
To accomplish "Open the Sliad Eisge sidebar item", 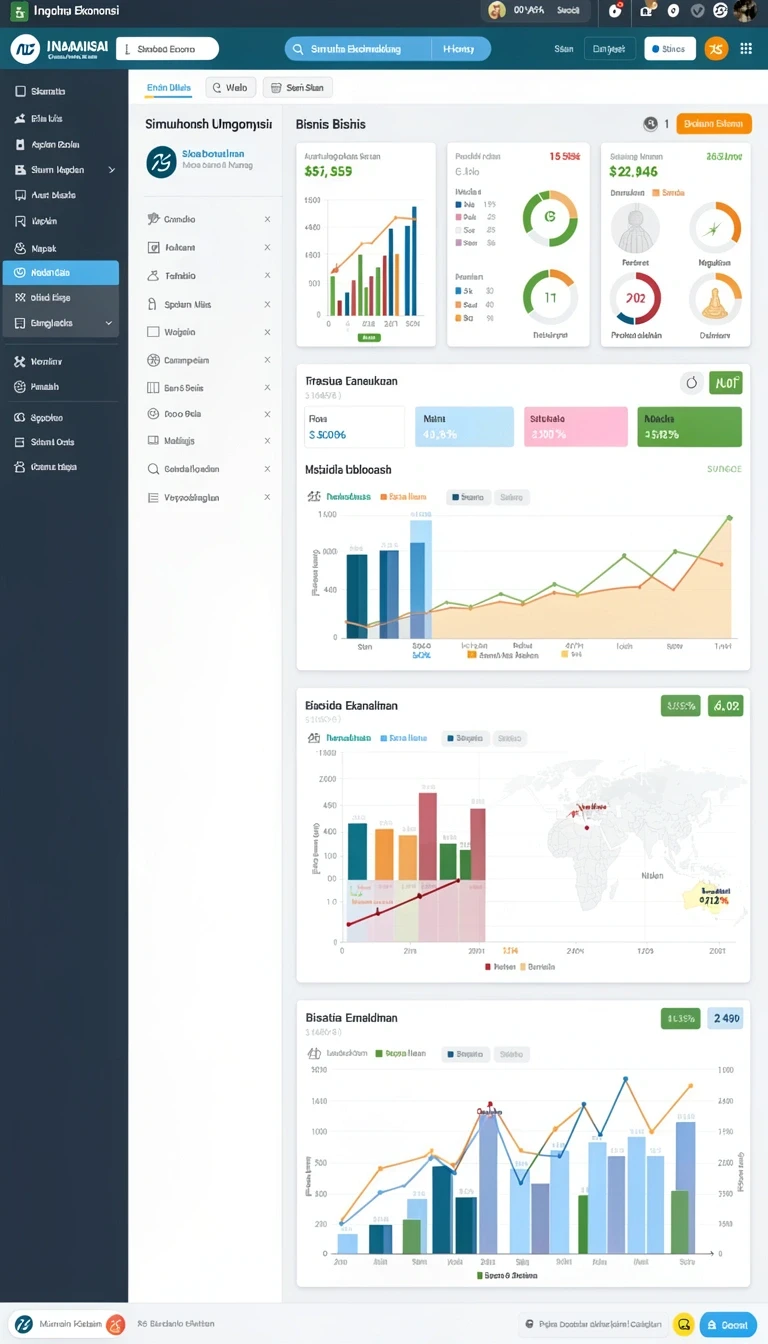I will [x=61, y=298].
